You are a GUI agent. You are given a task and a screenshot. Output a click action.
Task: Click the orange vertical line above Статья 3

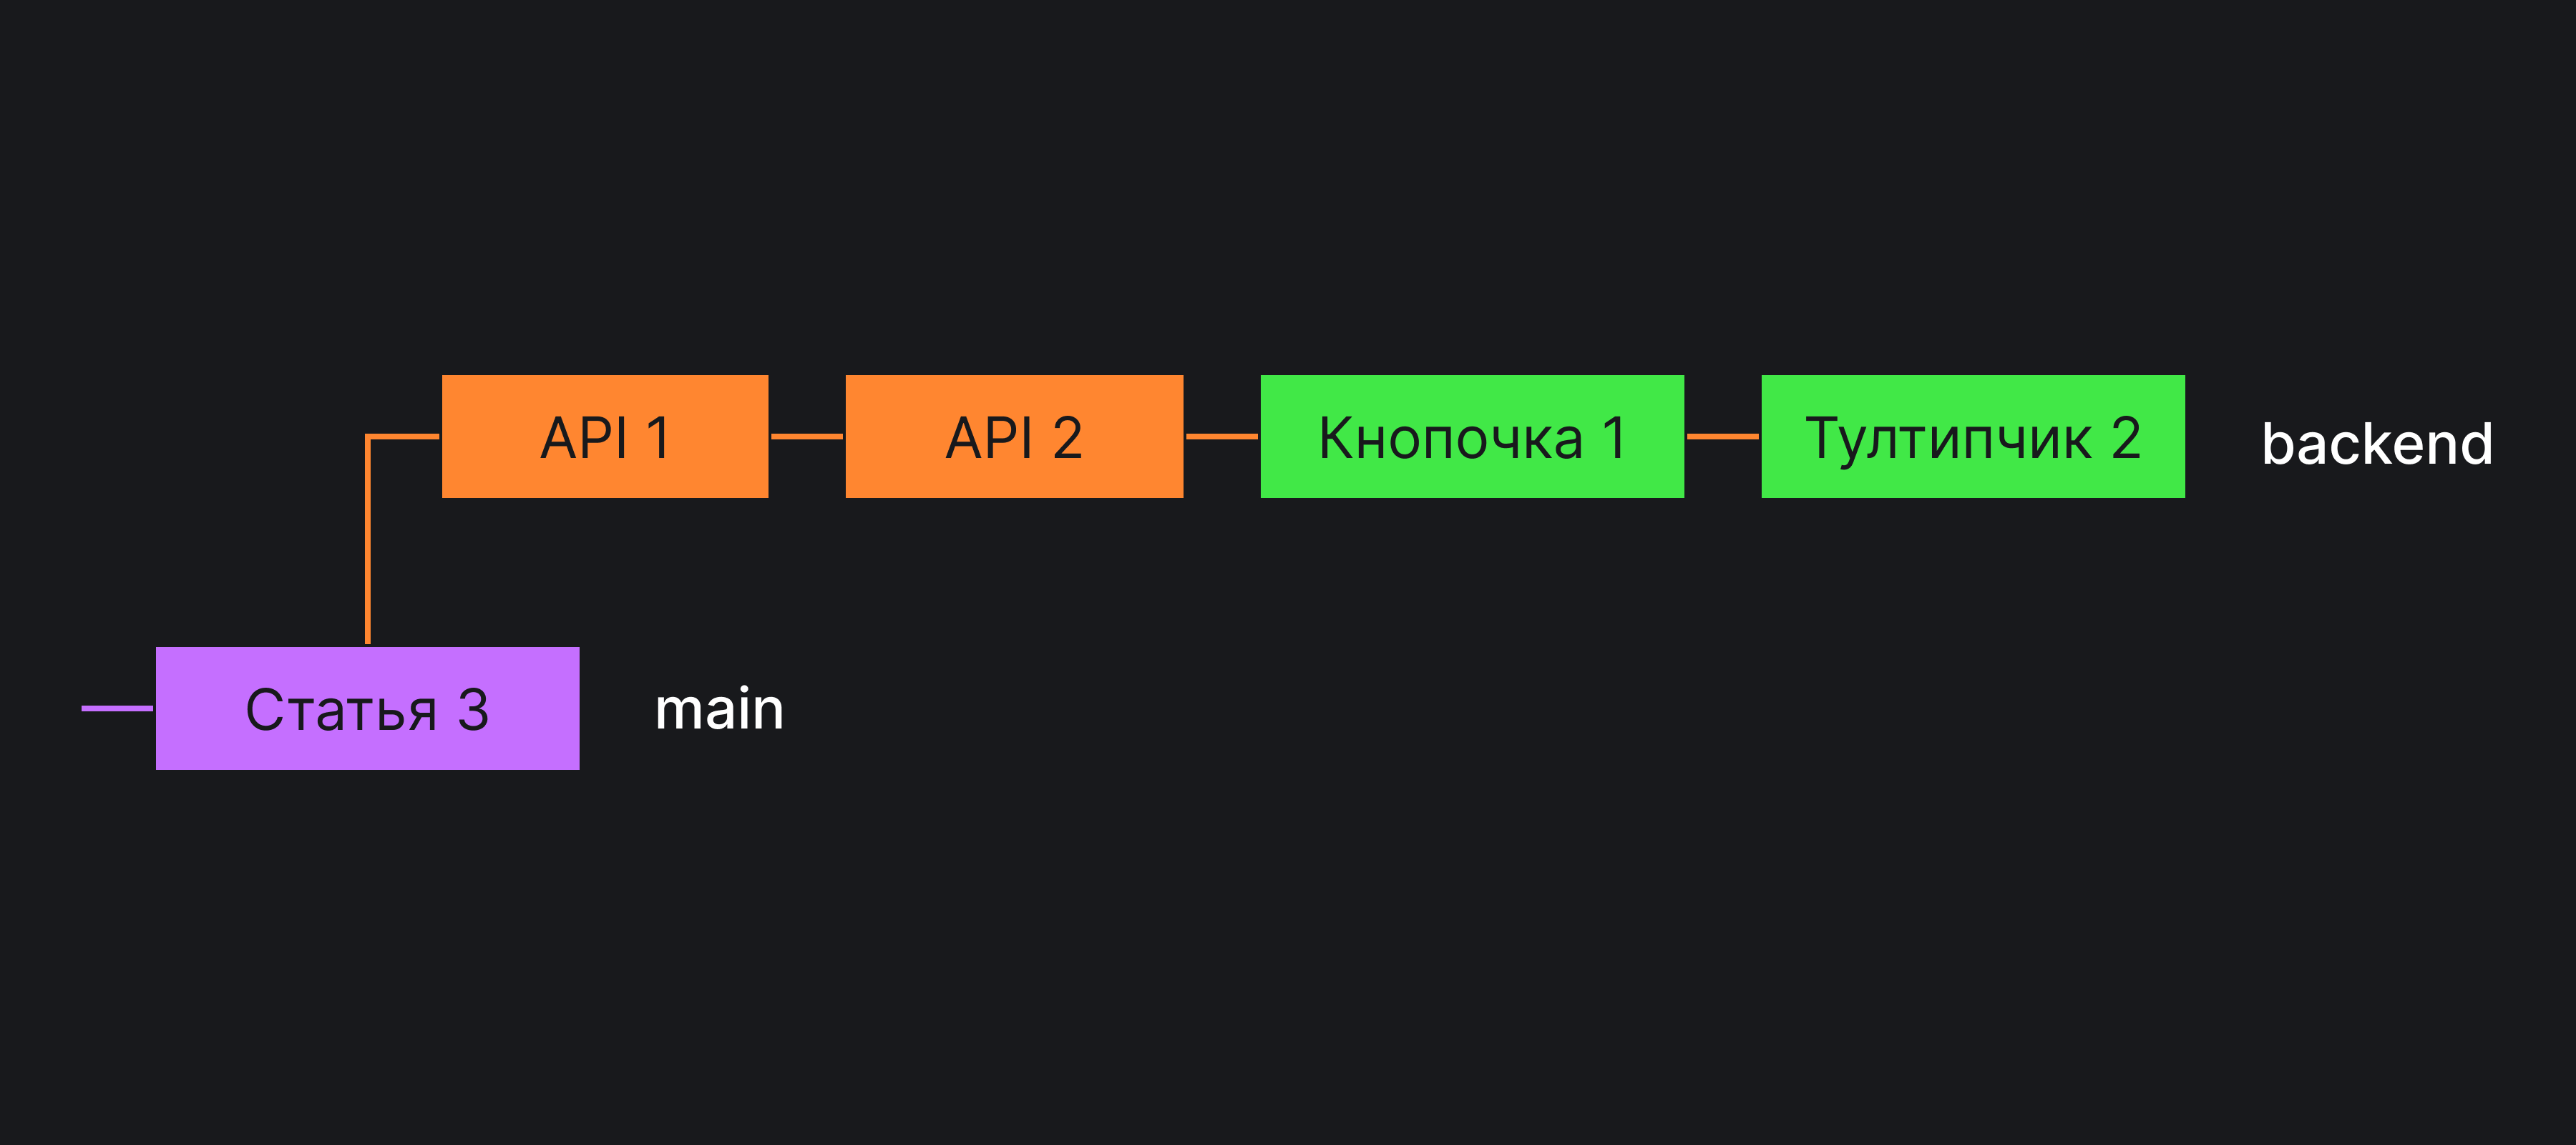[x=368, y=540]
